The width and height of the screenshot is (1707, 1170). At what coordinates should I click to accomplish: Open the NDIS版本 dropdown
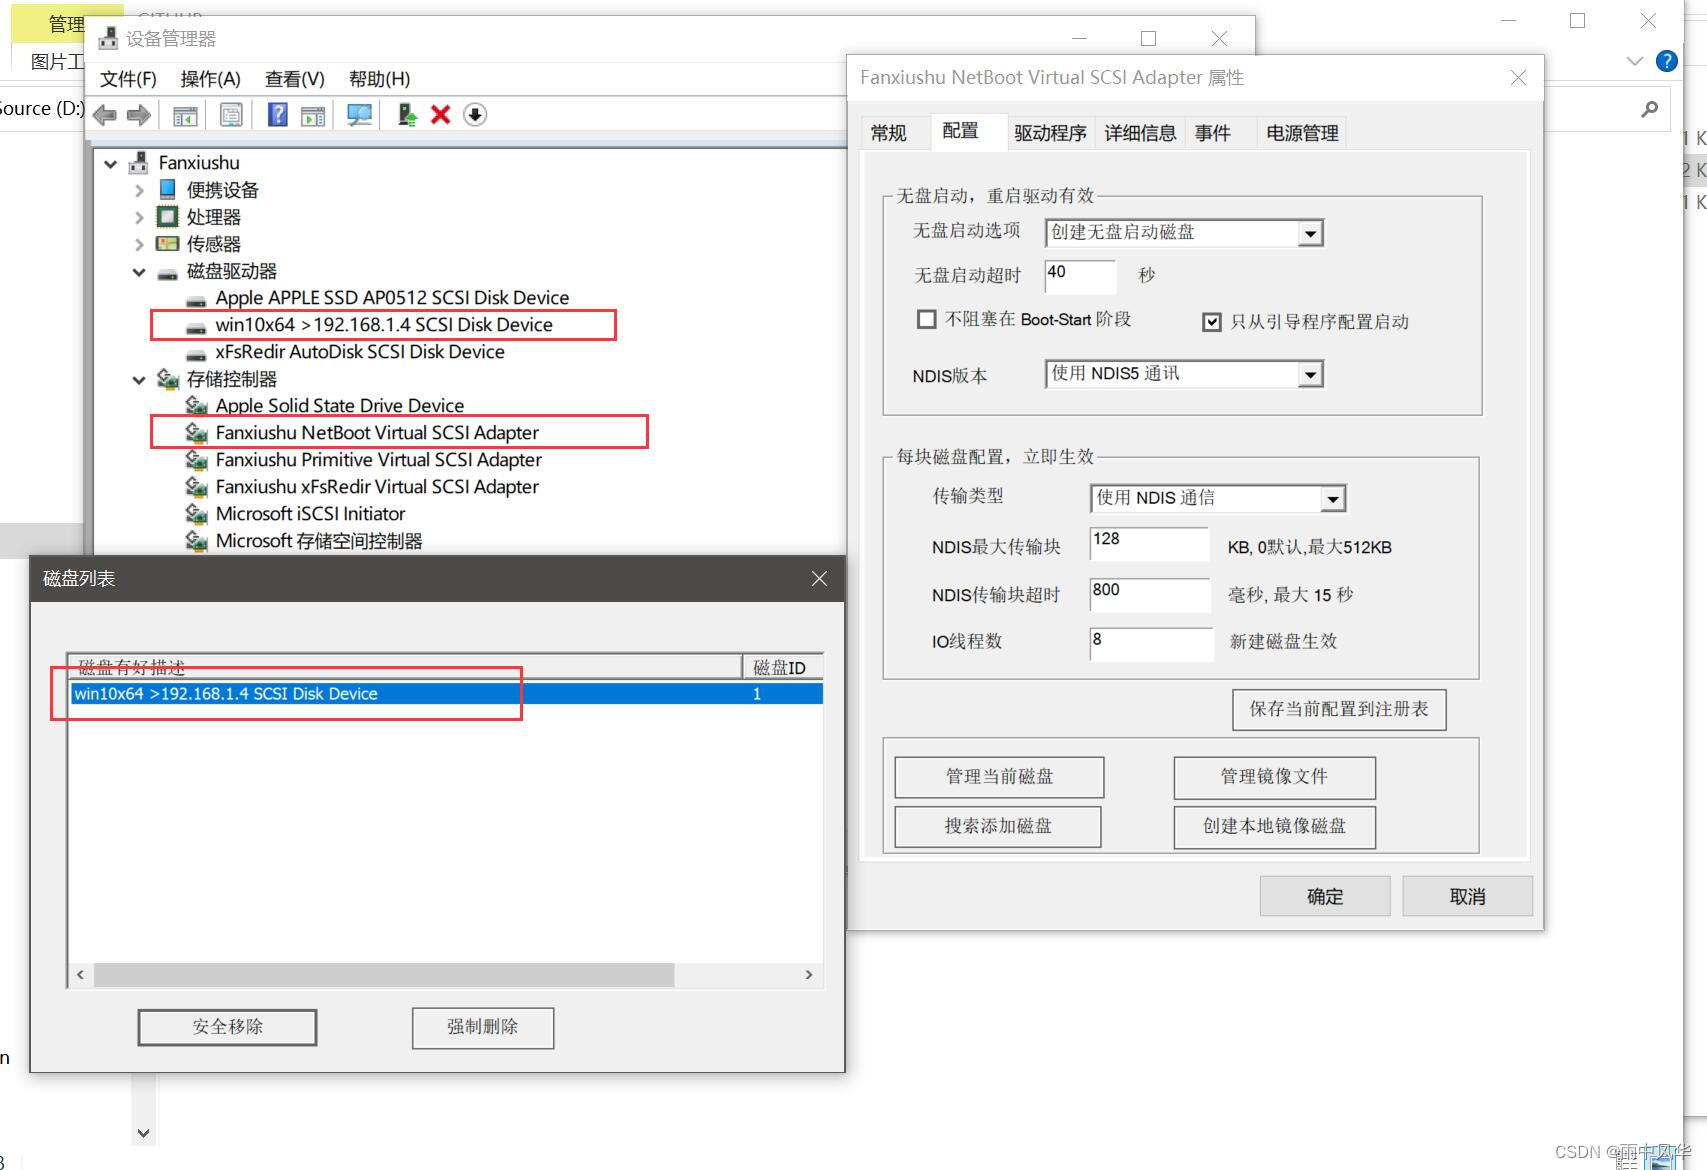(1310, 375)
